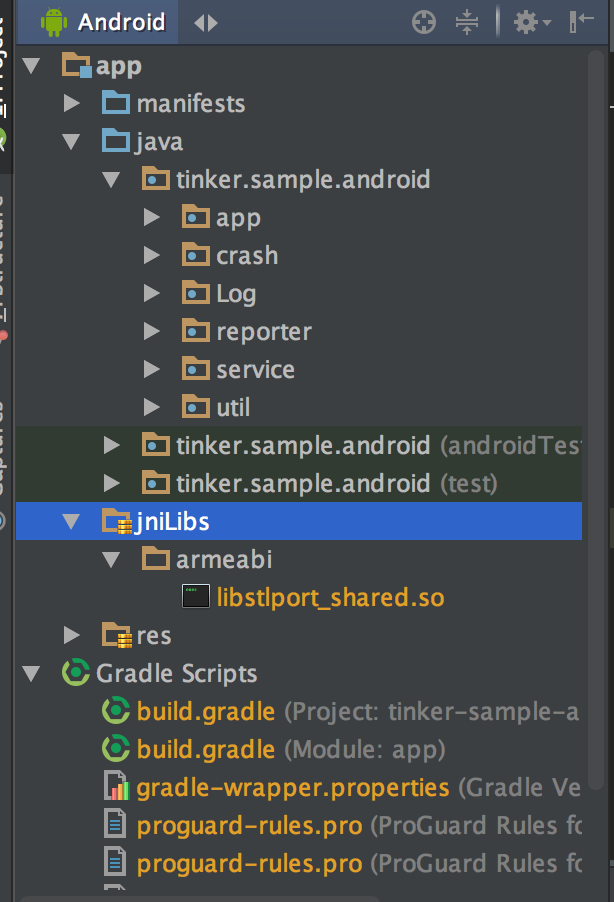Open the gear settings menu
Screen dimensions: 614x902
[x=532, y=23]
